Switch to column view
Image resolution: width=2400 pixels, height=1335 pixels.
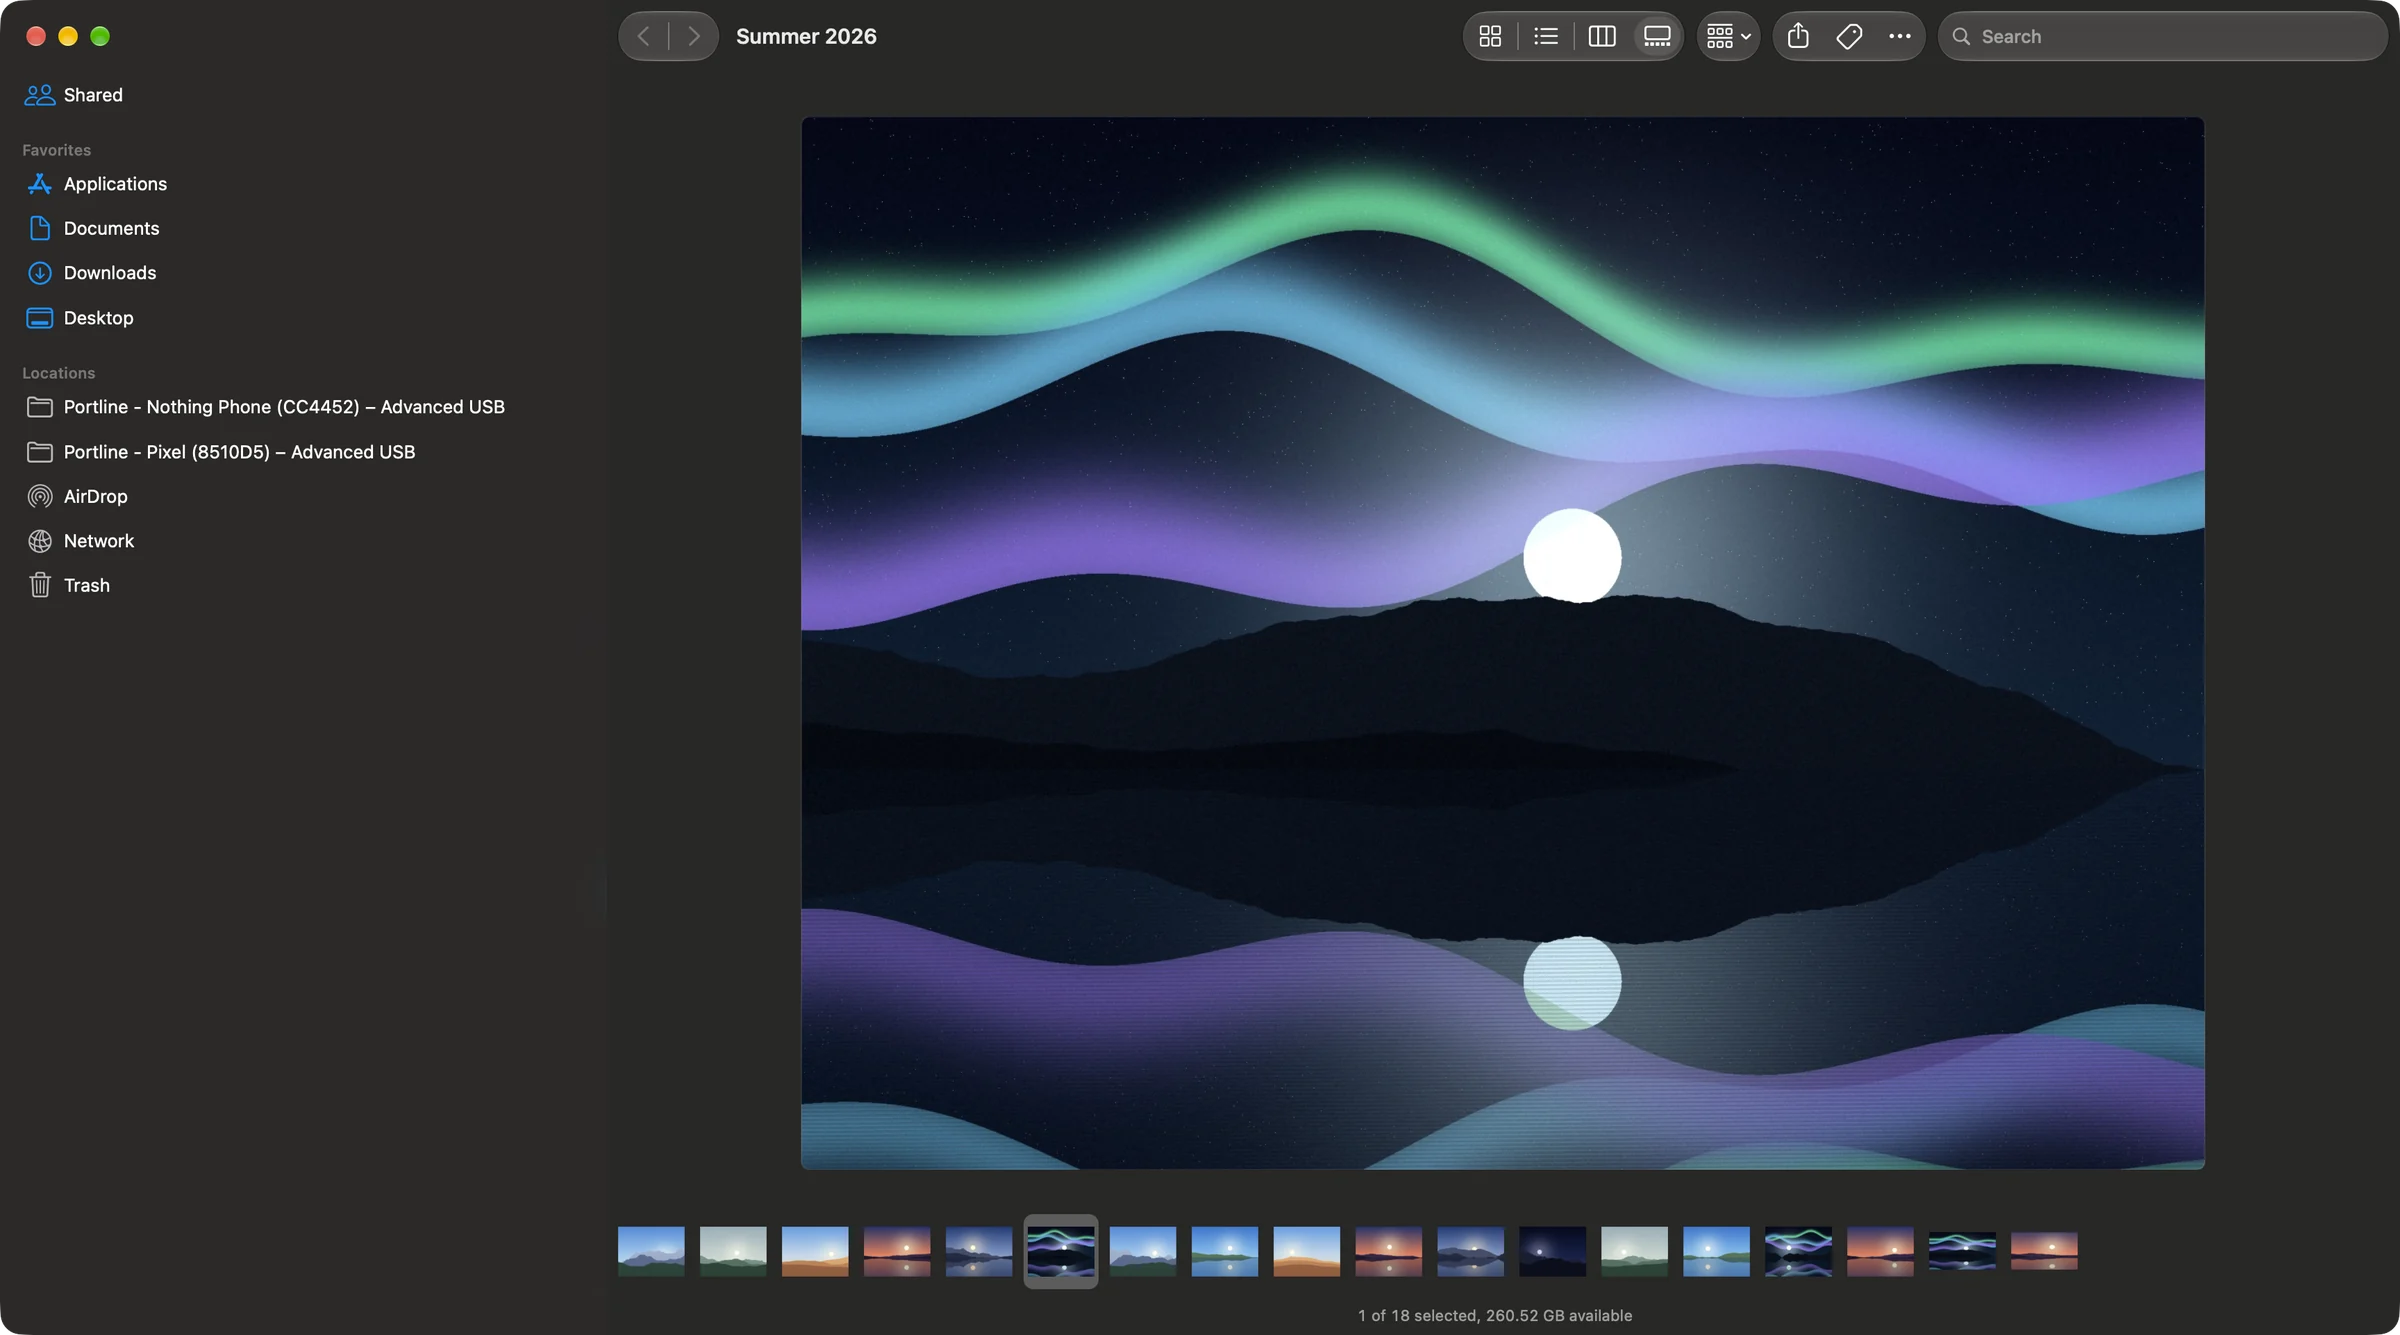[1602, 37]
